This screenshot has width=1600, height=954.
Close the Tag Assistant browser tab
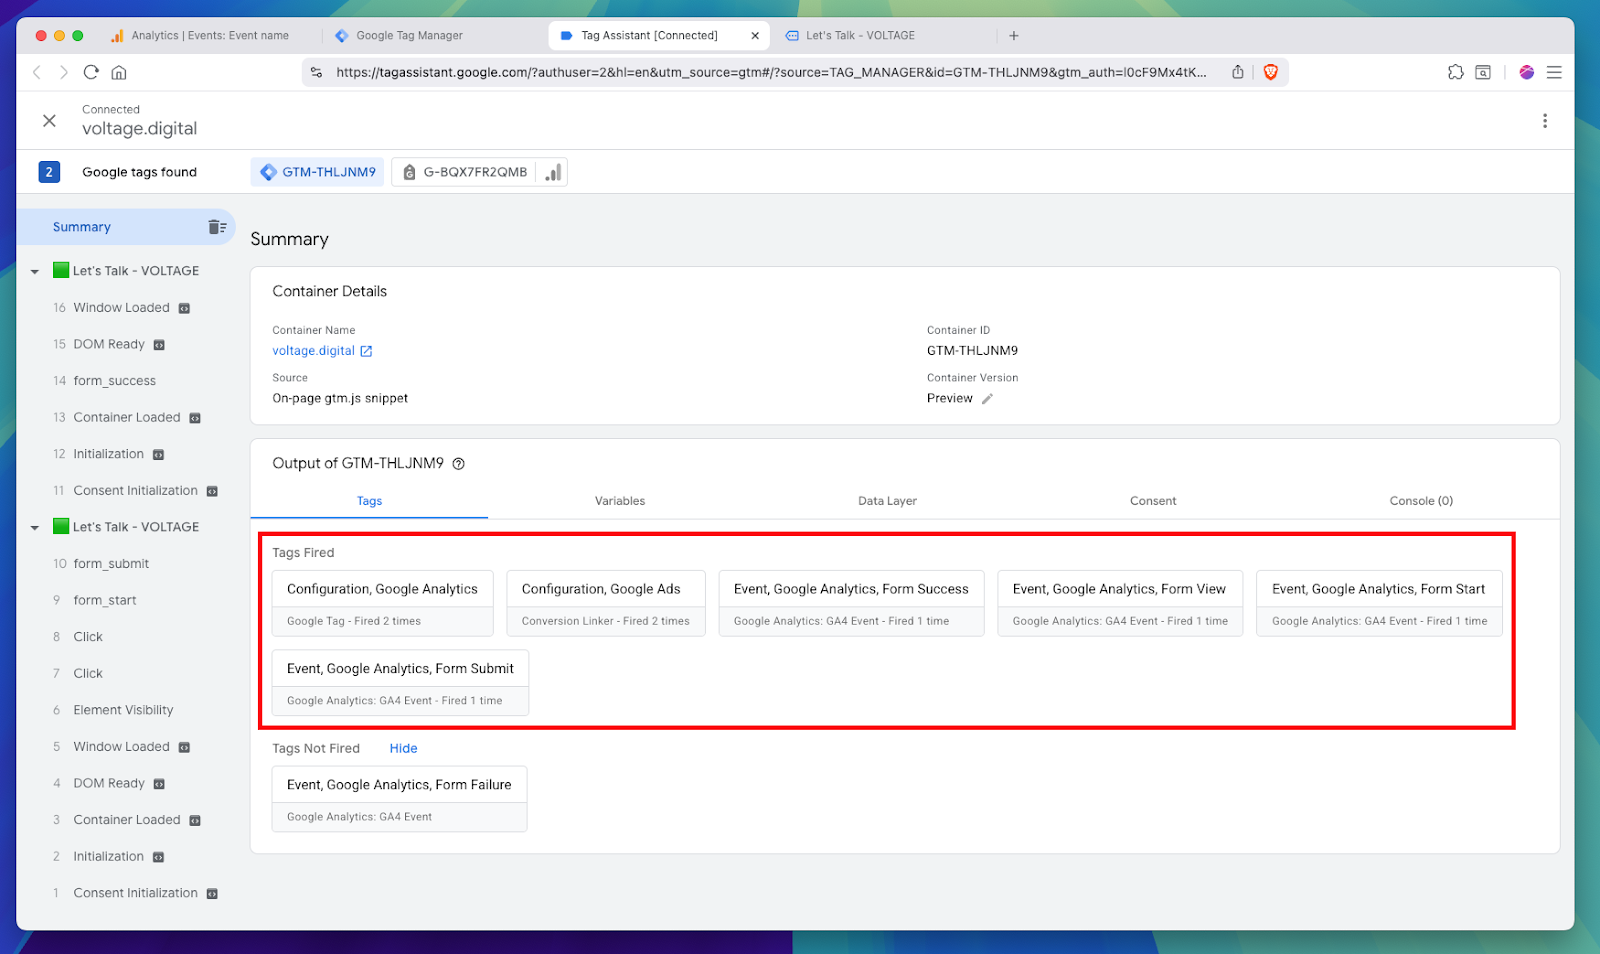(x=755, y=35)
